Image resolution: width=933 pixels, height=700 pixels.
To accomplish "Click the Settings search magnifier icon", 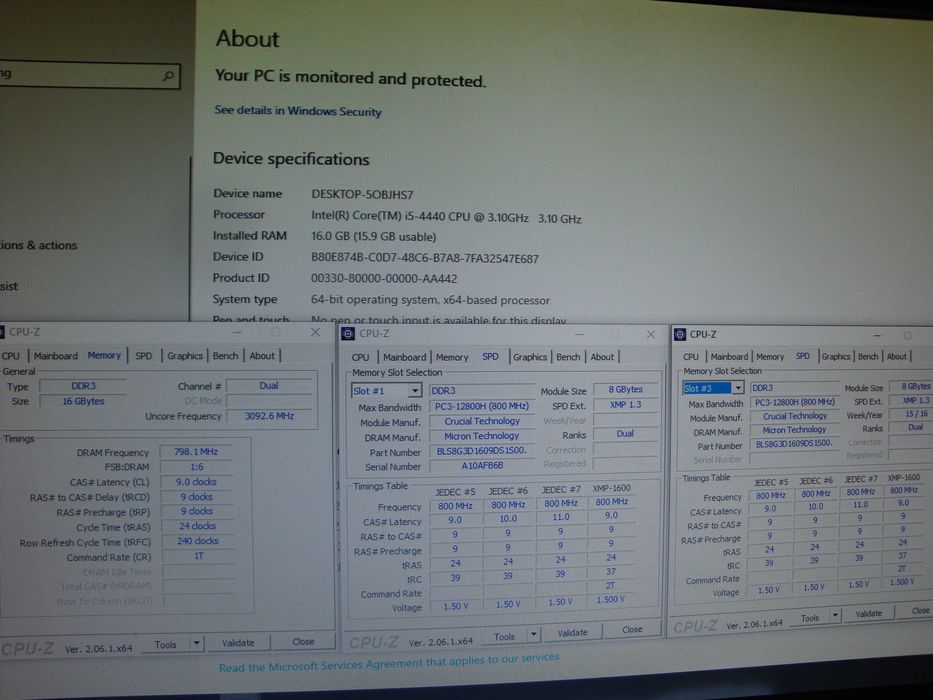I will click(168, 76).
